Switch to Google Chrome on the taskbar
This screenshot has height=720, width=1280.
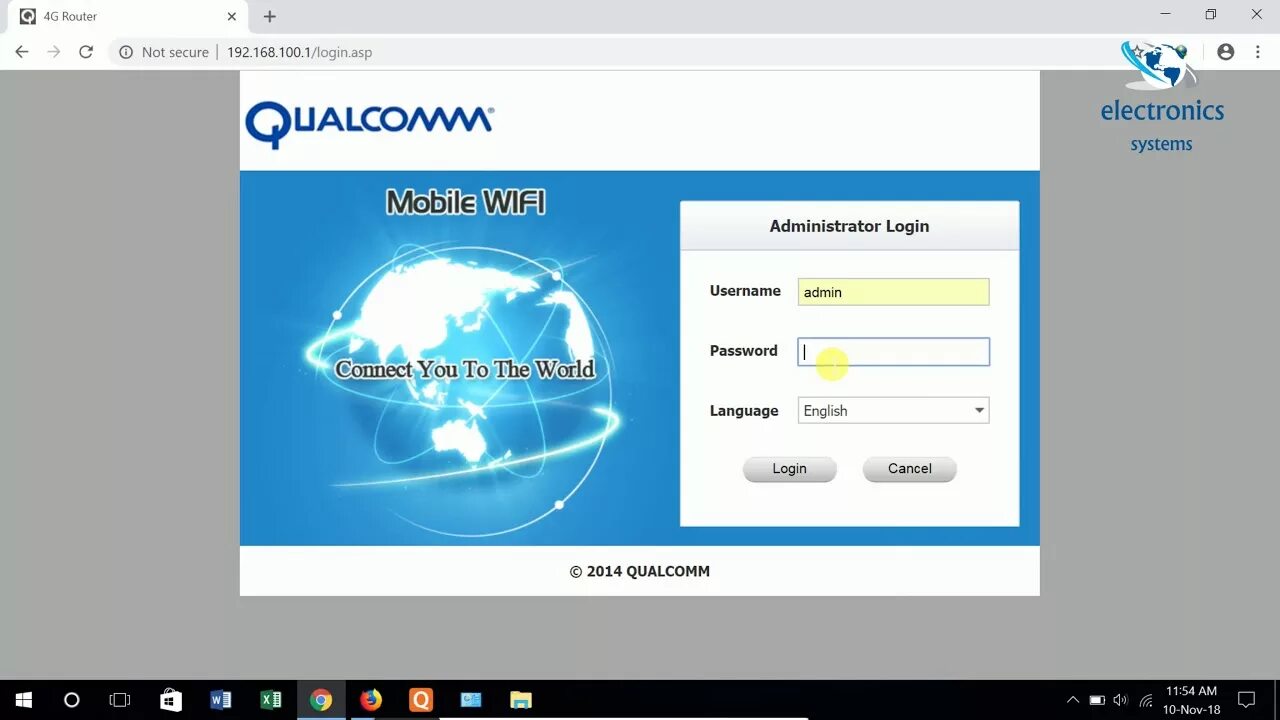(321, 700)
